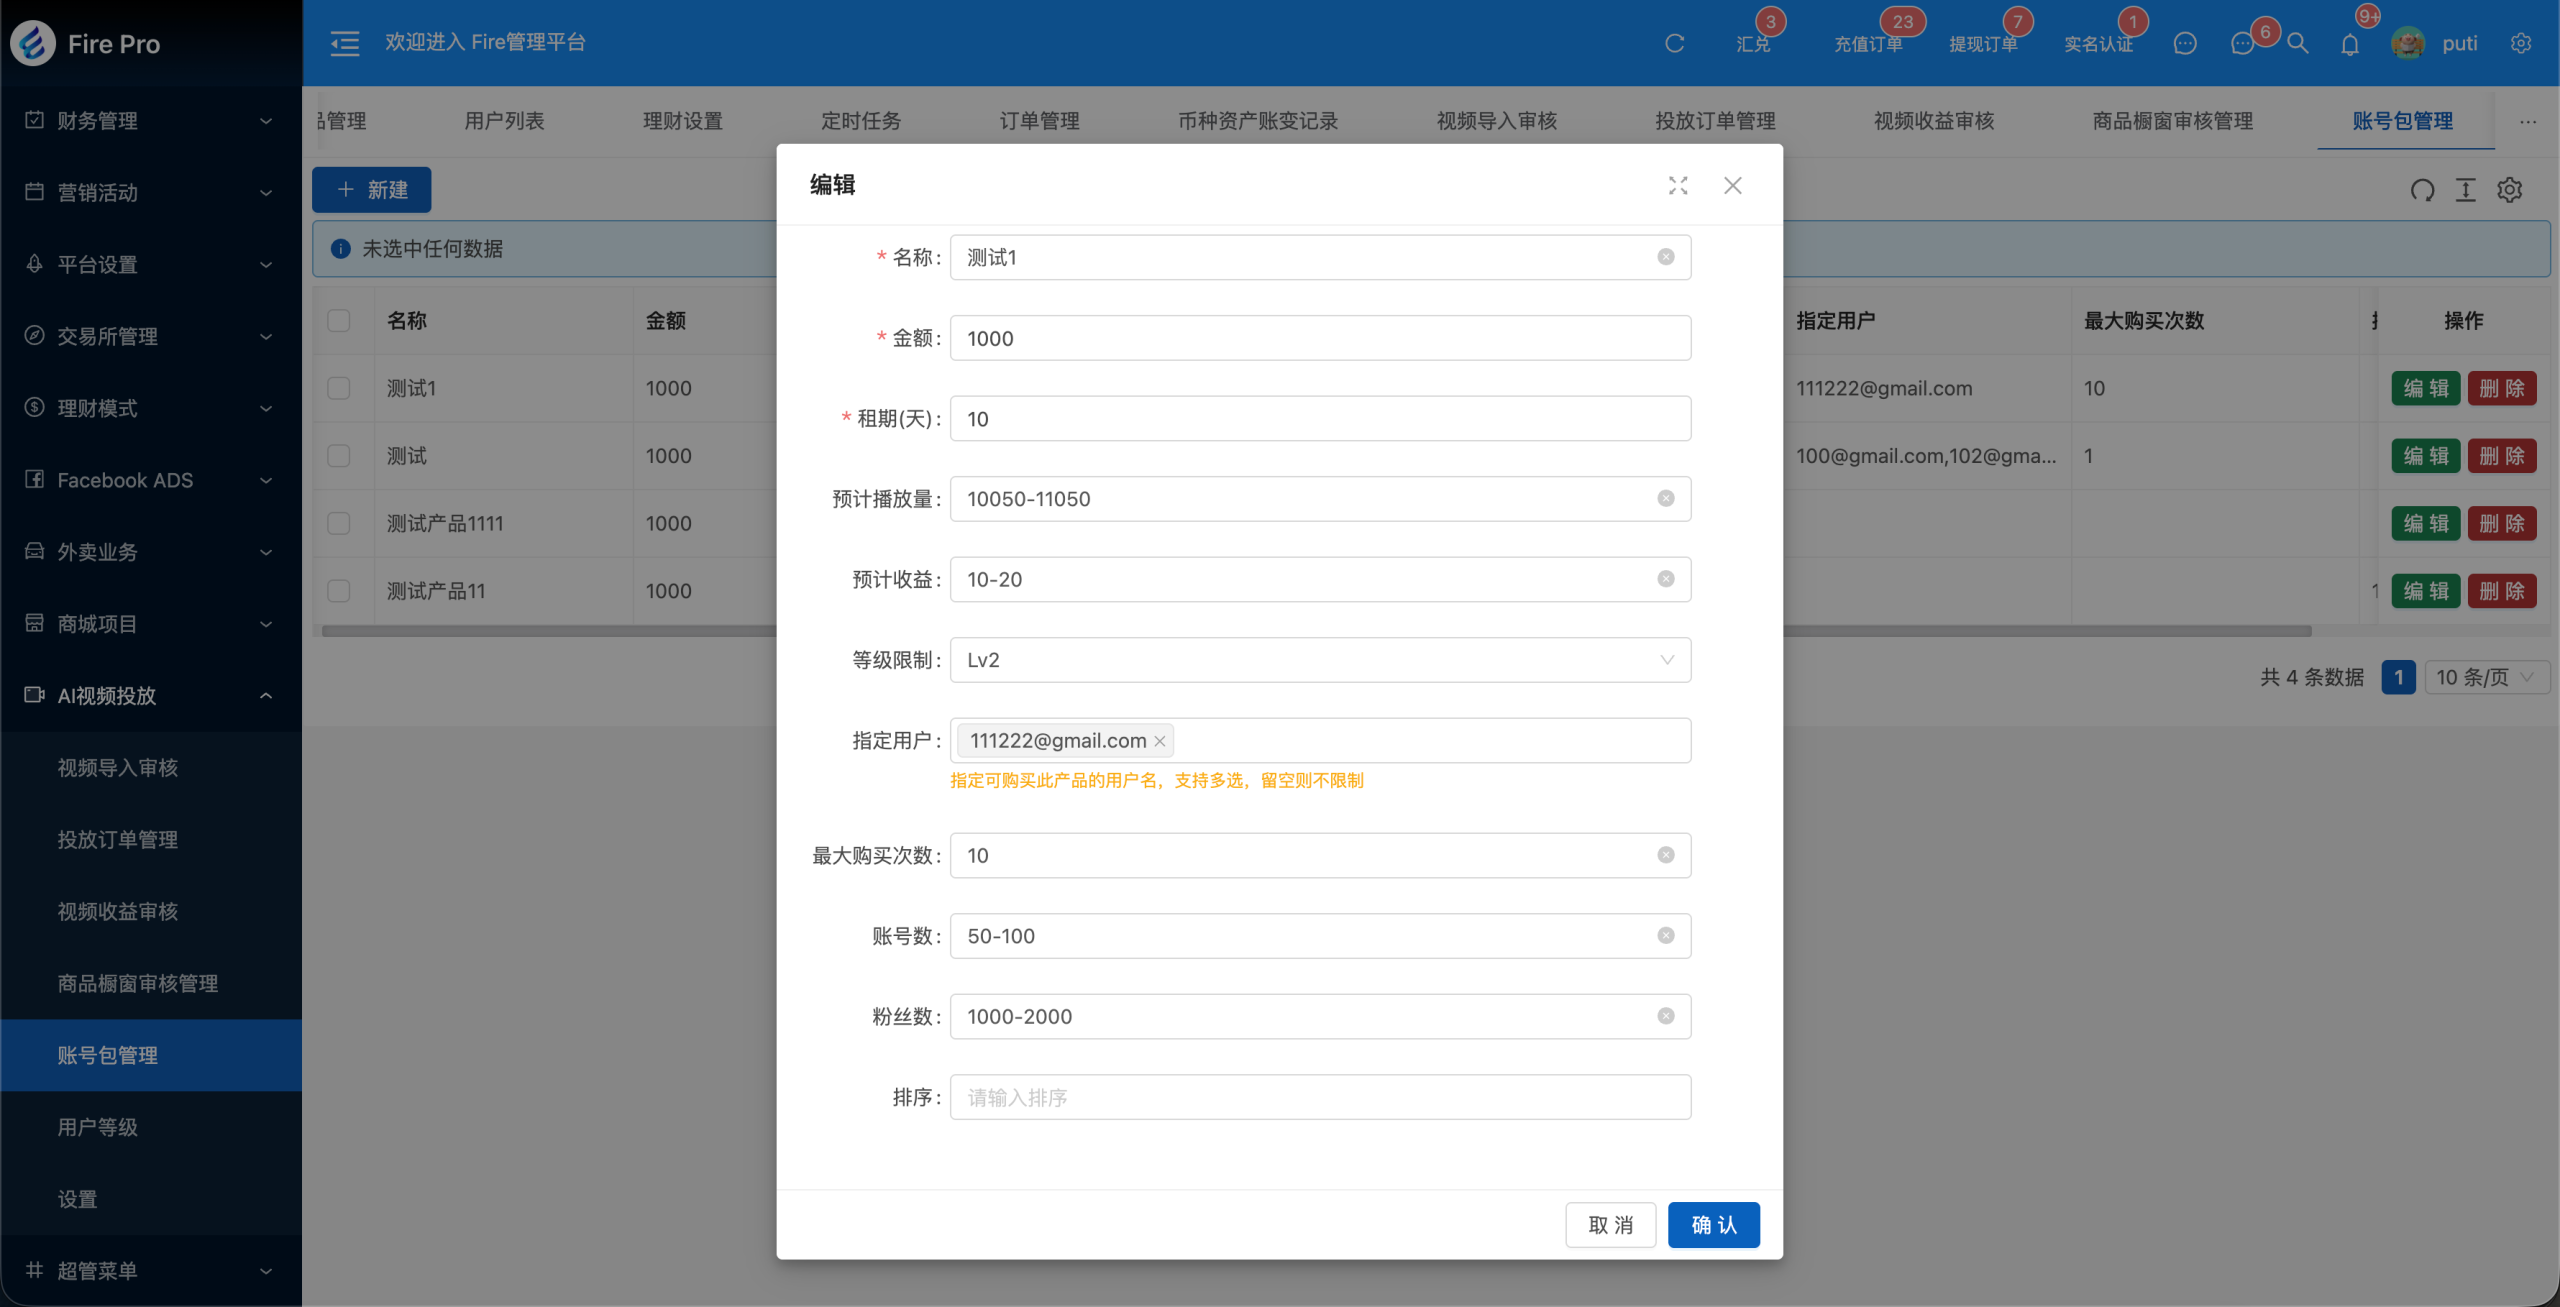
Task: Switch to the 订单管理 tab
Action: point(1039,121)
